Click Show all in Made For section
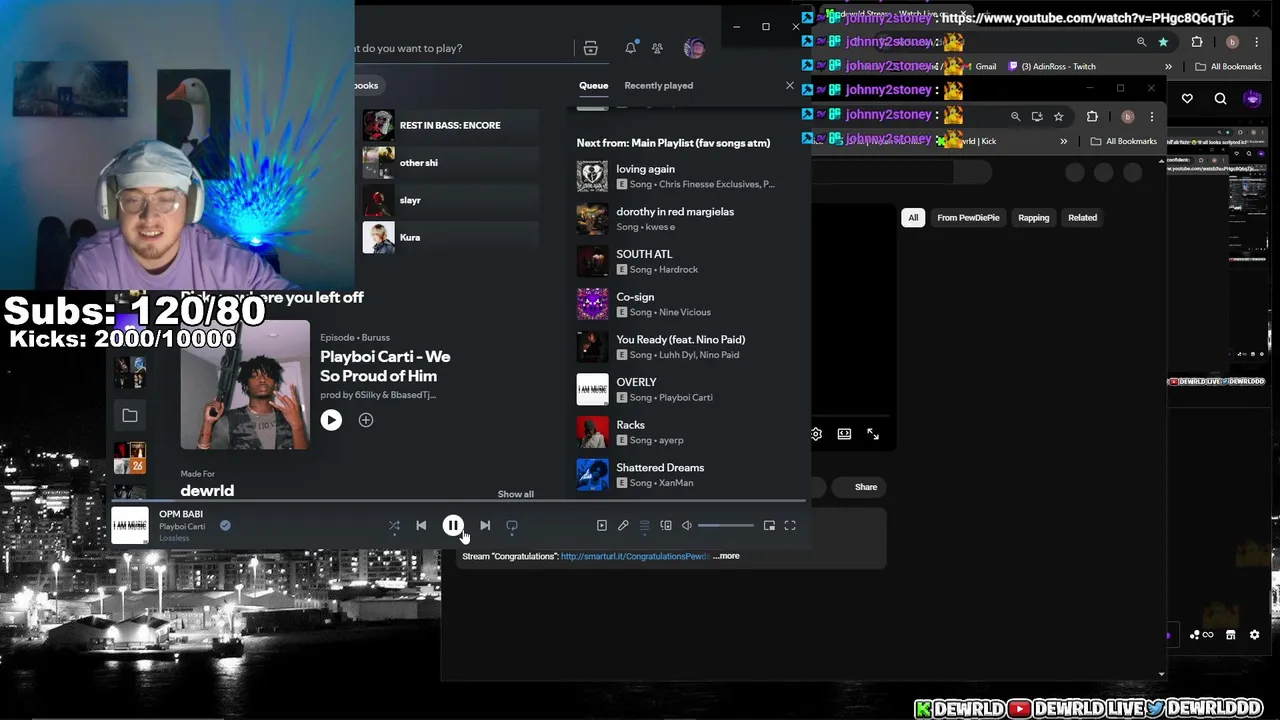The width and height of the screenshot is (1280, 720). click(516, 494)
